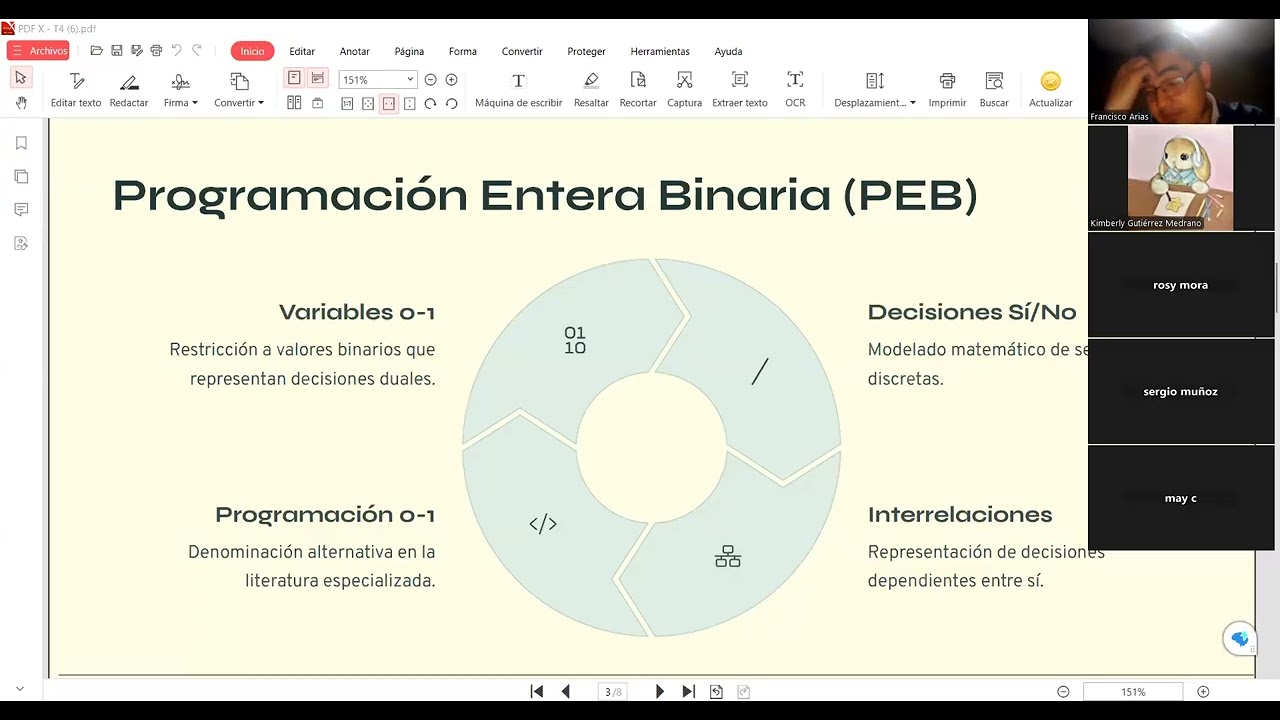Click the Buscar search tool

[x=994, y=90]
